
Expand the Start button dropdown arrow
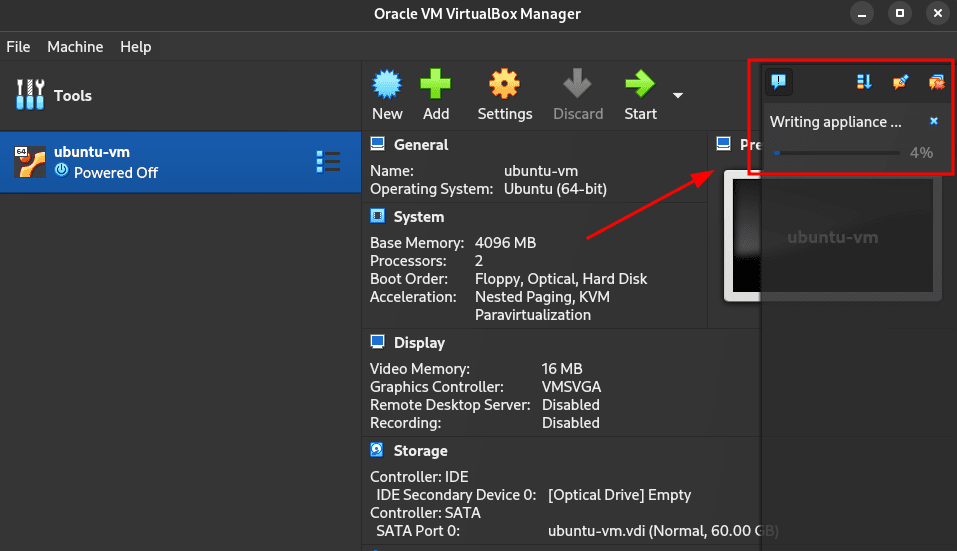[x=677, y=95]
